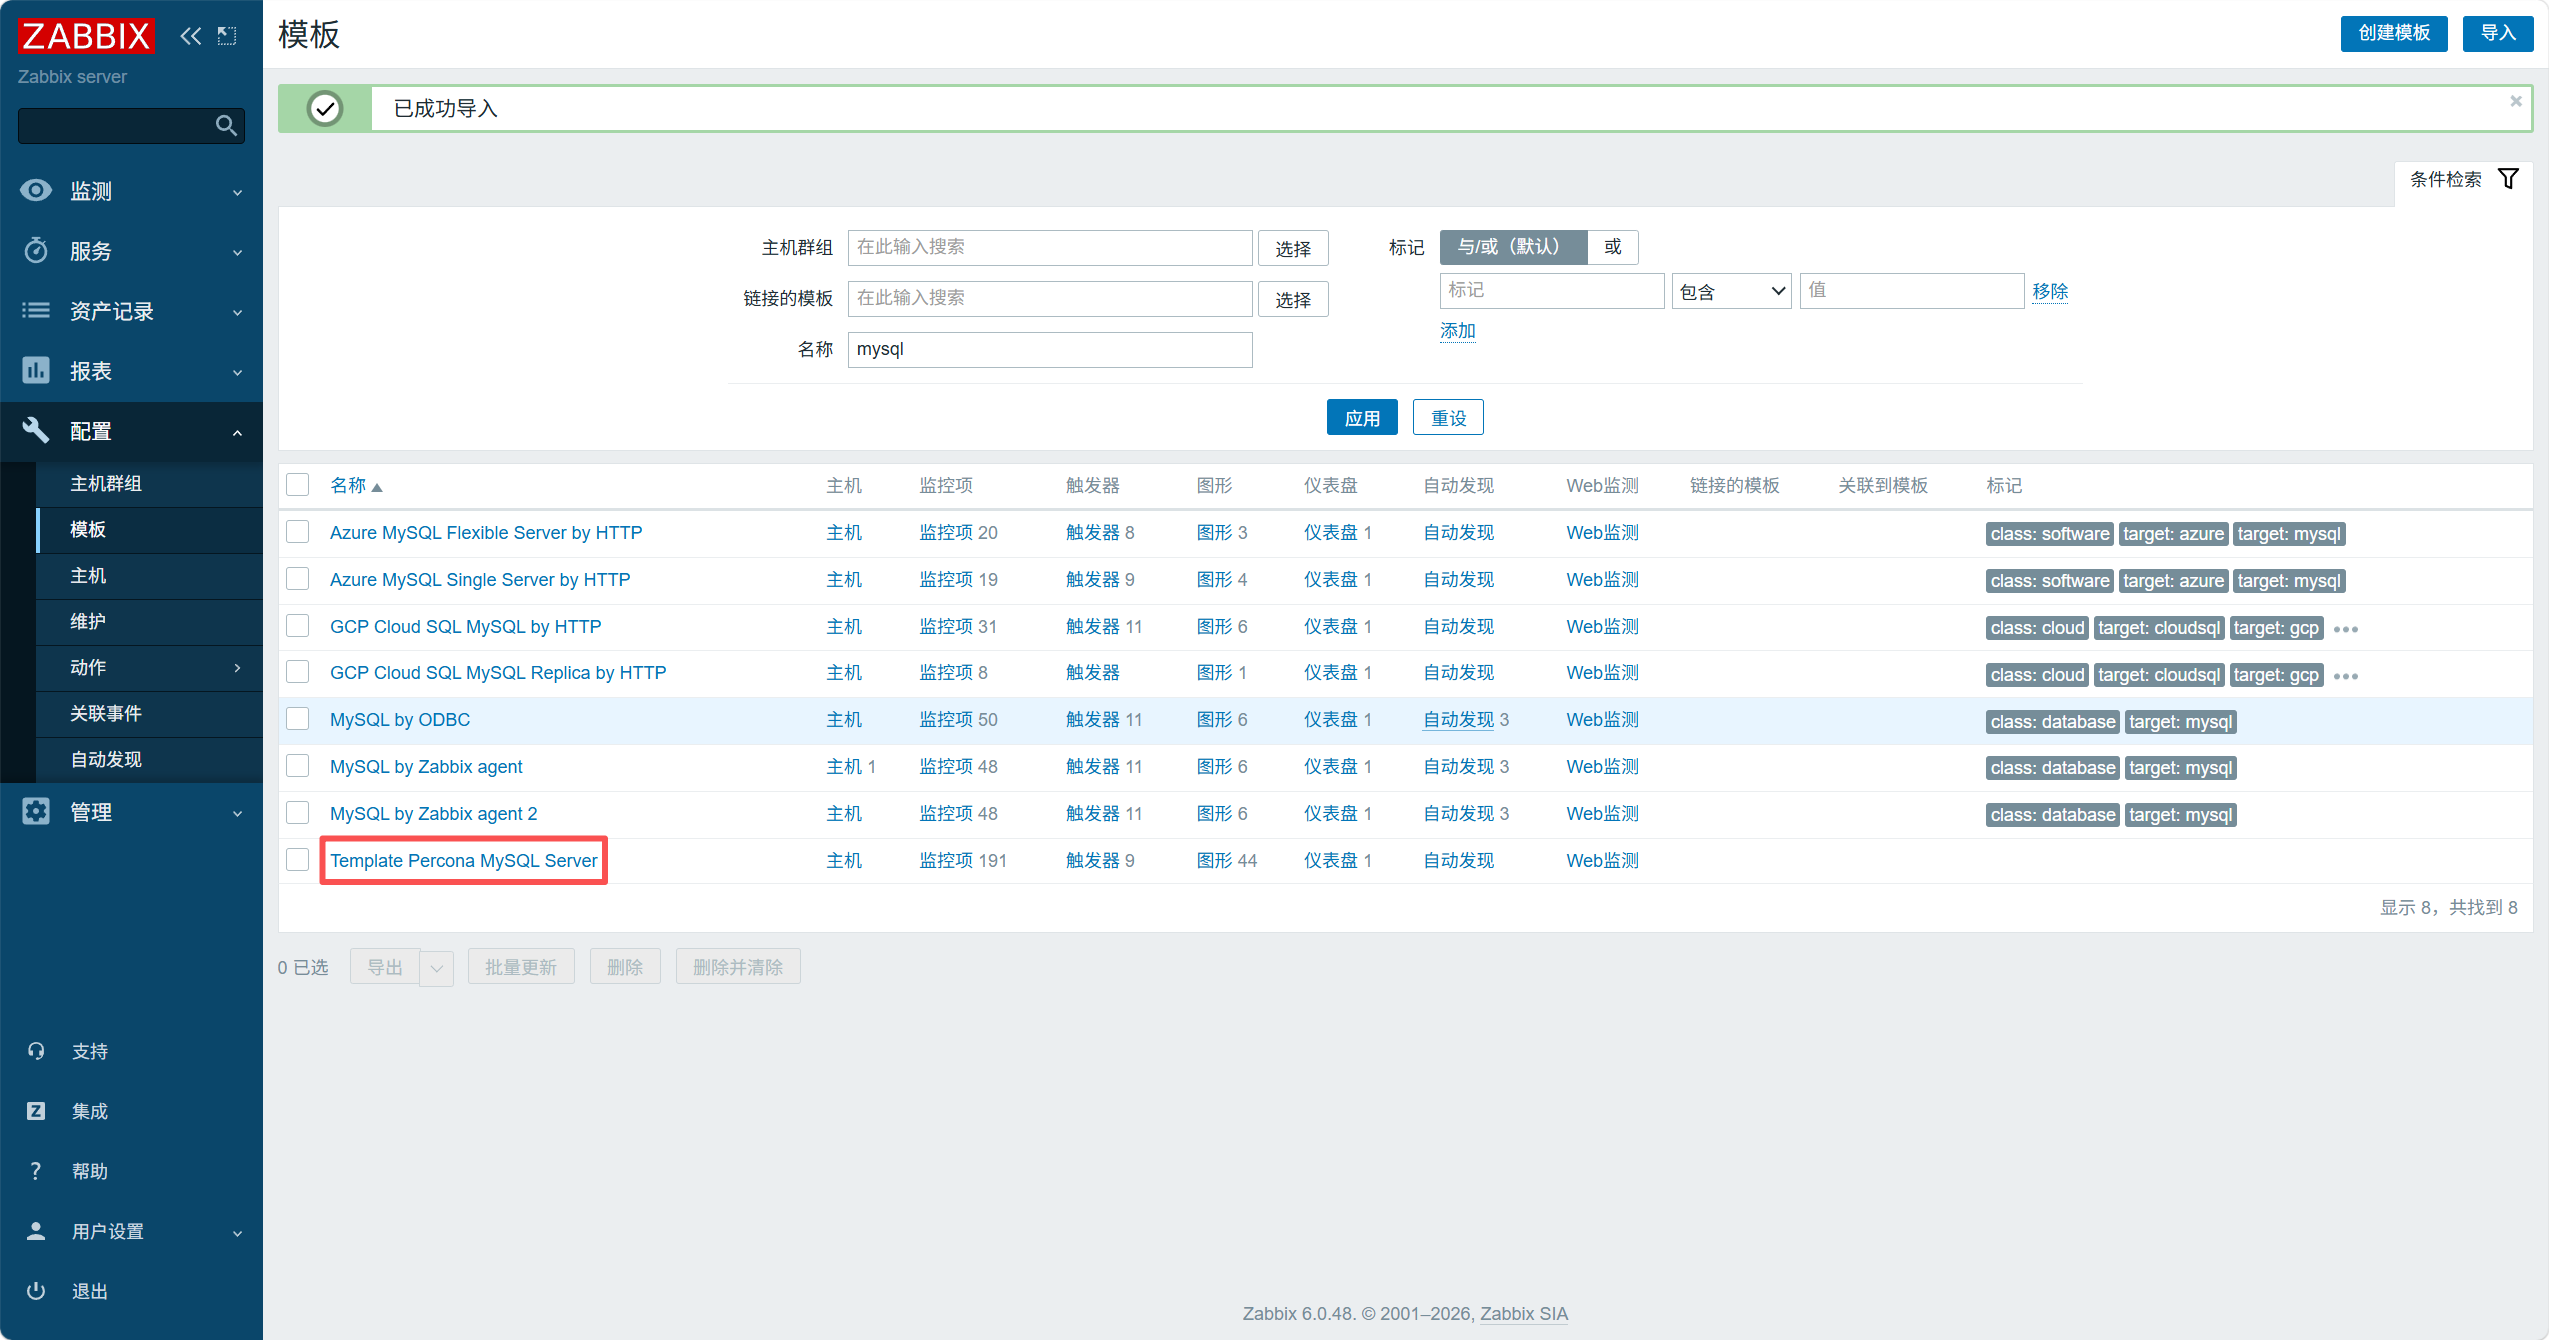Select the 与/或 (默认) tag mode
This screenshot has width=2549, height=1340.
click(x=1513, y=247)
